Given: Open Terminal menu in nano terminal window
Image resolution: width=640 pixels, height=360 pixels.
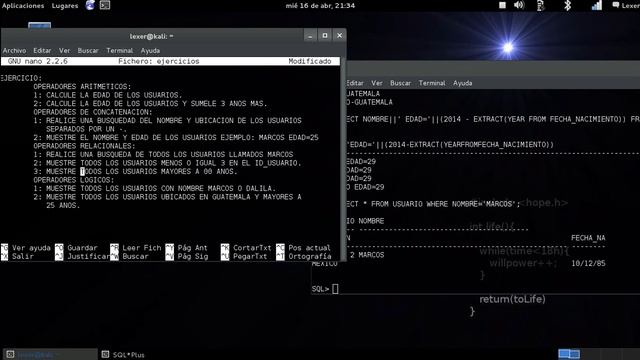Looking at the screenshot, I should 120,51.
